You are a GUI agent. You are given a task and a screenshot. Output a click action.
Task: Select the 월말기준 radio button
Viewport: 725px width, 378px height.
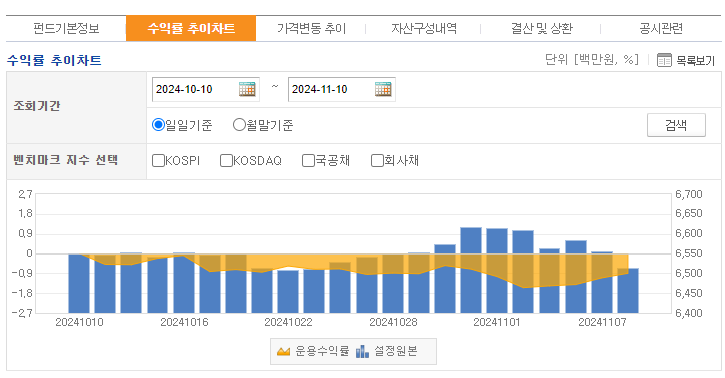239,125
